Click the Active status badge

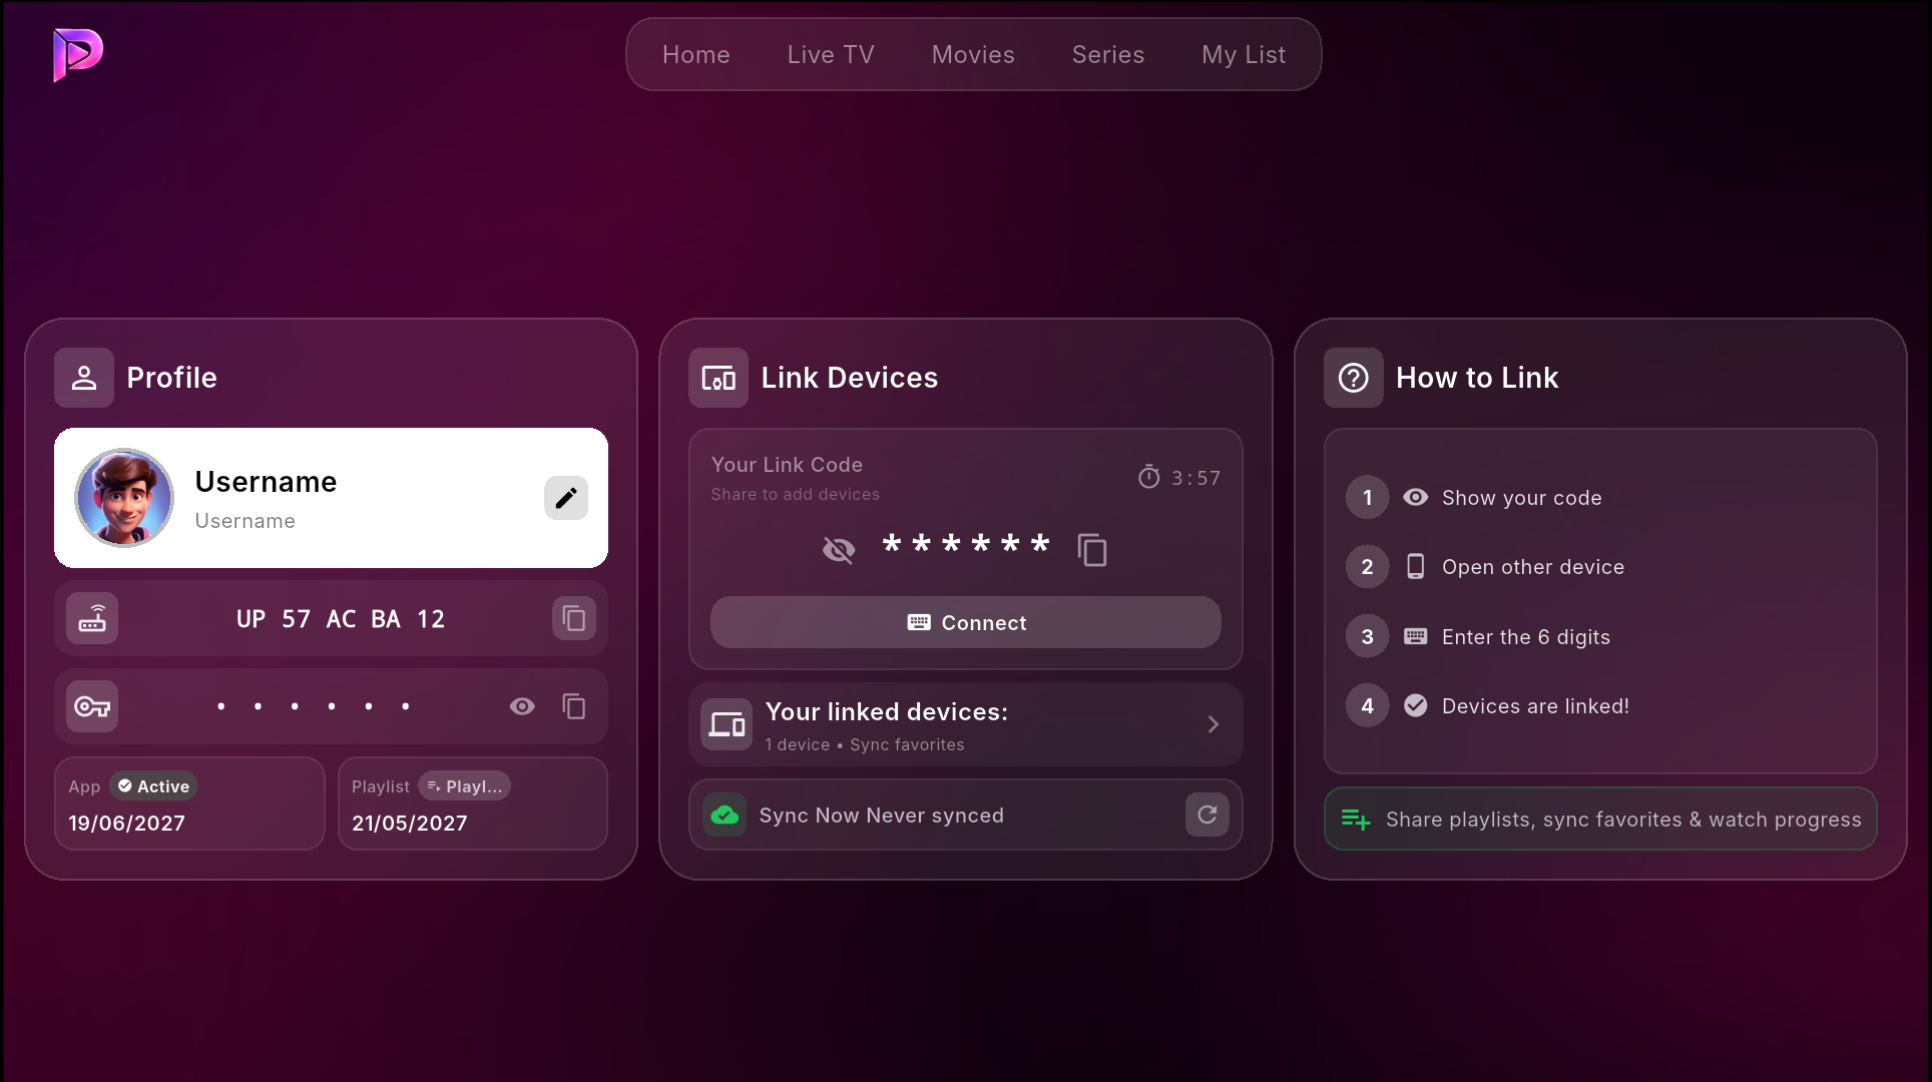[153, 786]
